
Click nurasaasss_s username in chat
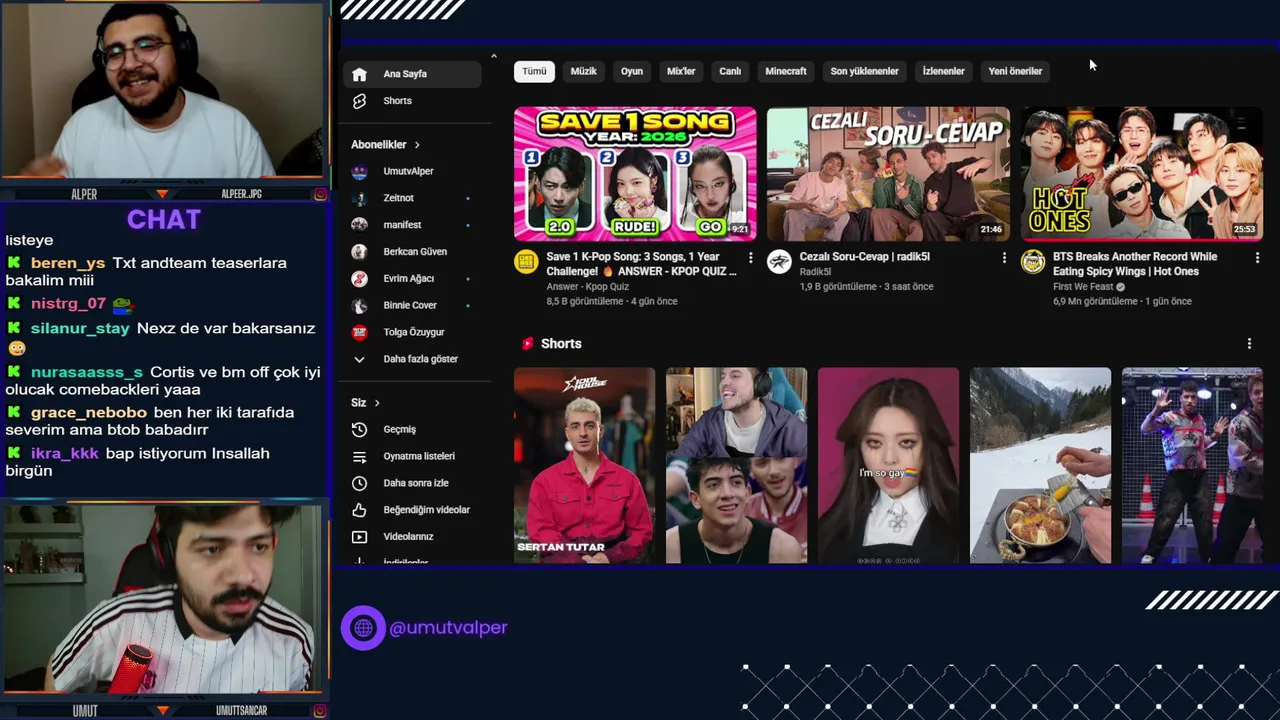pos(87,372)
